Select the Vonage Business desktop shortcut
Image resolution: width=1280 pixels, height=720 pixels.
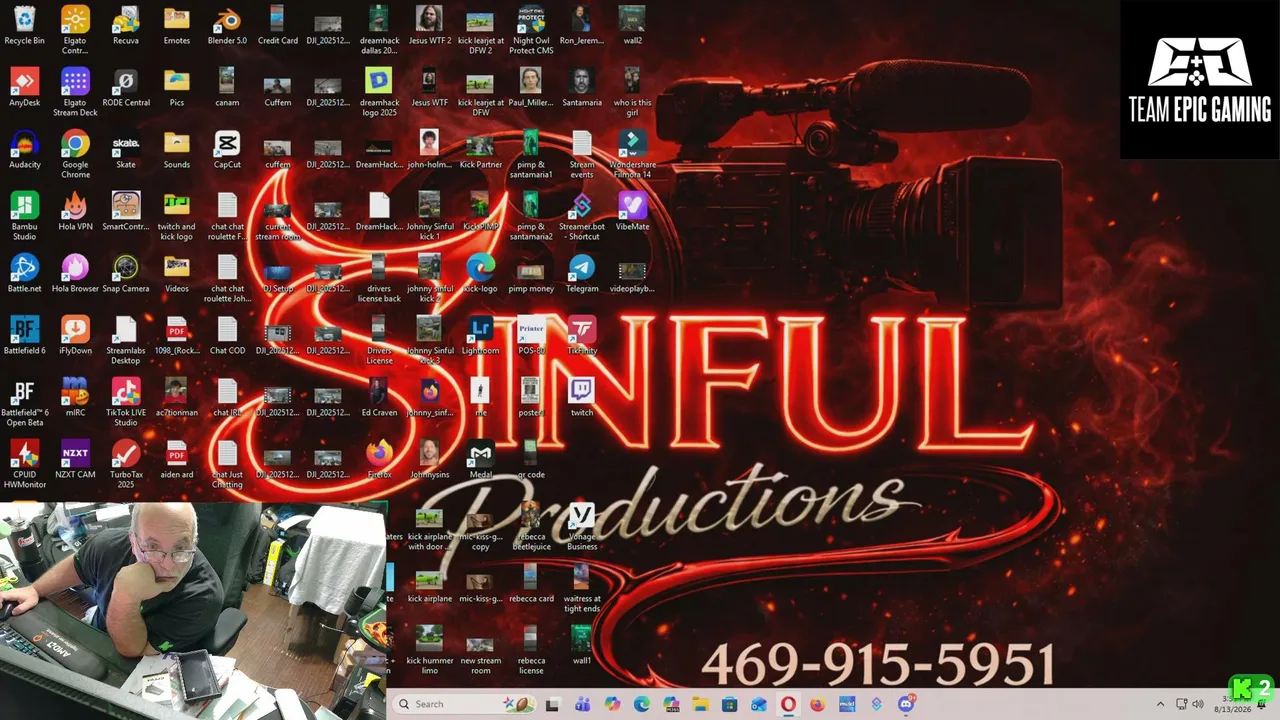click(581, 527)
